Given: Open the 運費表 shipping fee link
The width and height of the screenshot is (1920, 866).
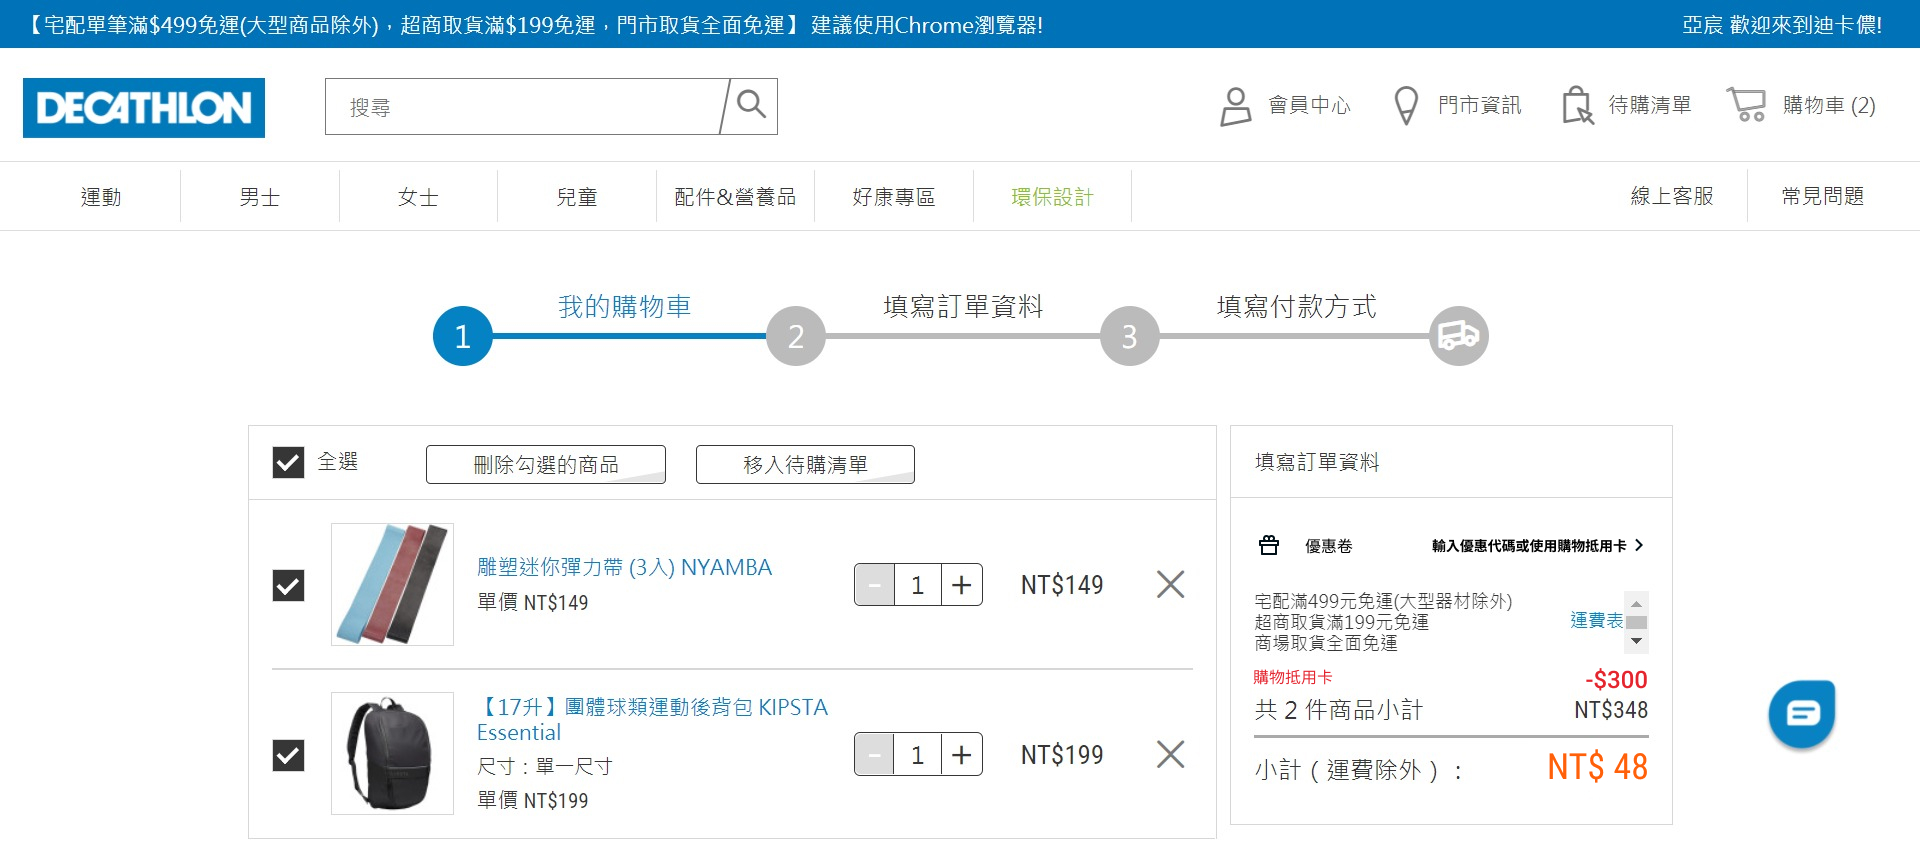Looking at the screenshot, I should pyautogui.click(x=1596, y=620).
